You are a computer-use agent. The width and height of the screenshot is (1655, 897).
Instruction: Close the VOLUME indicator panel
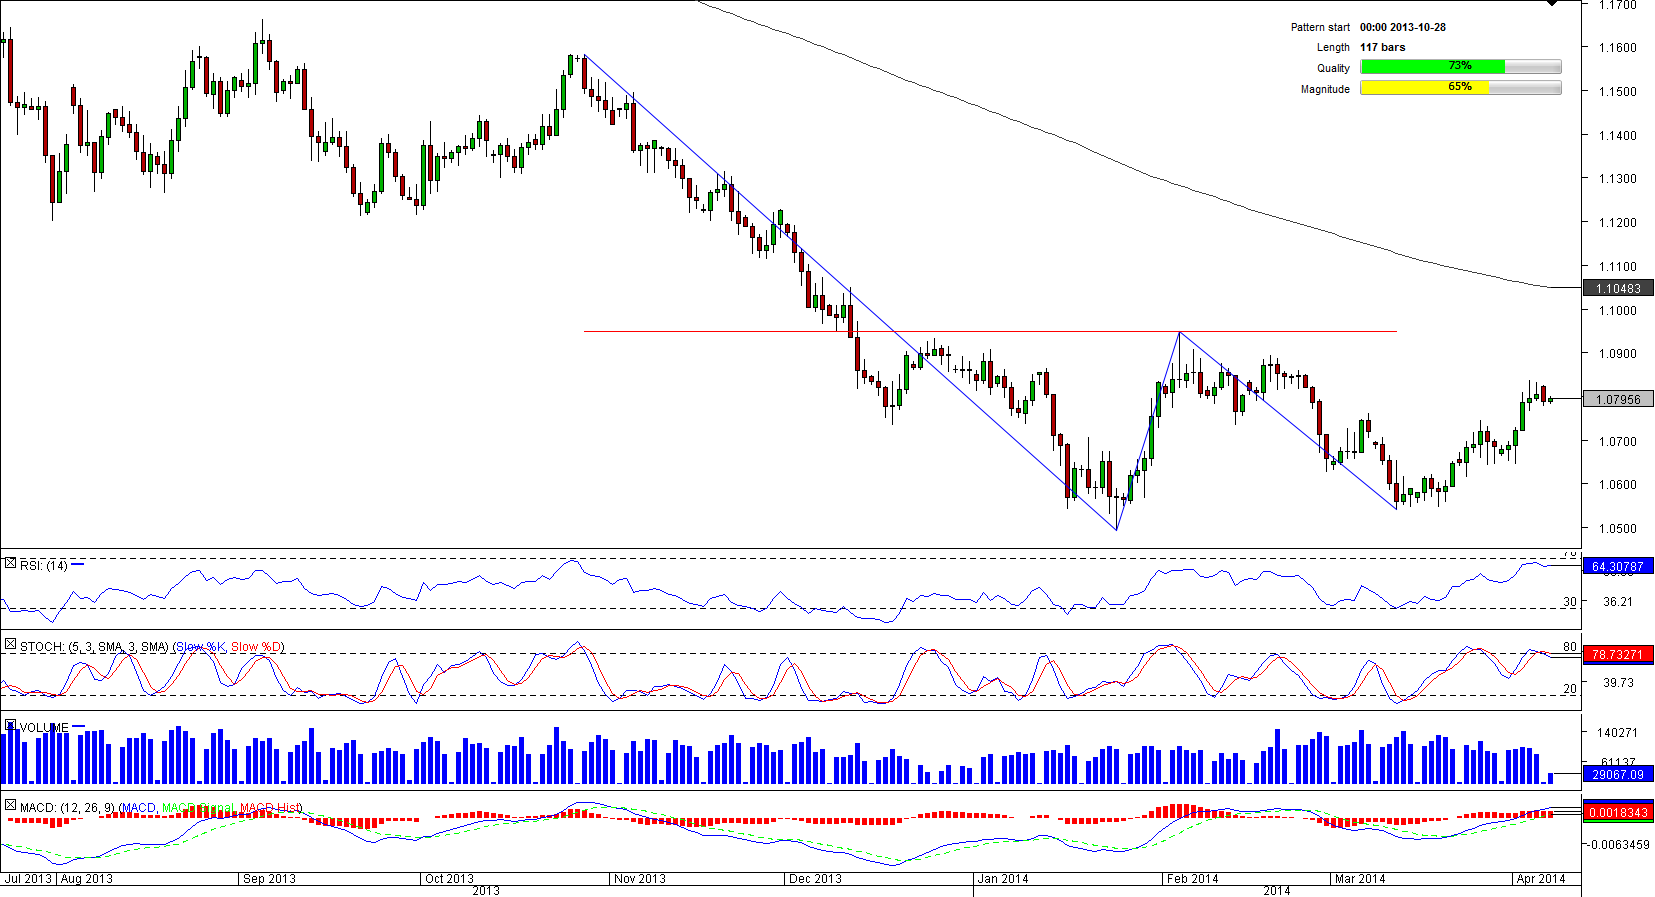click(10, 726)
